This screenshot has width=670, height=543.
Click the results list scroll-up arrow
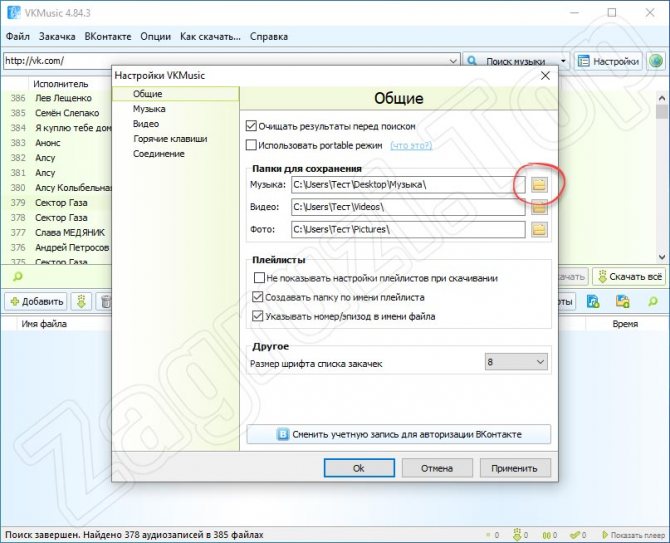[662, 98]
